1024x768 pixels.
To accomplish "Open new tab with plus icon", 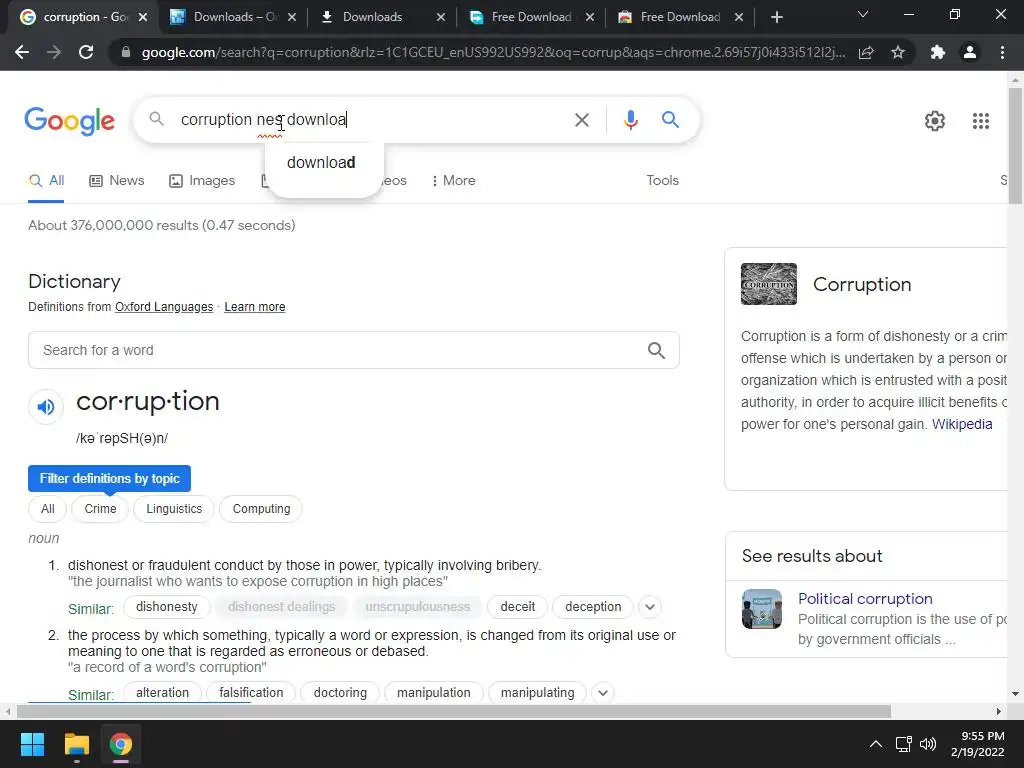I will click(x=776, y=17).
